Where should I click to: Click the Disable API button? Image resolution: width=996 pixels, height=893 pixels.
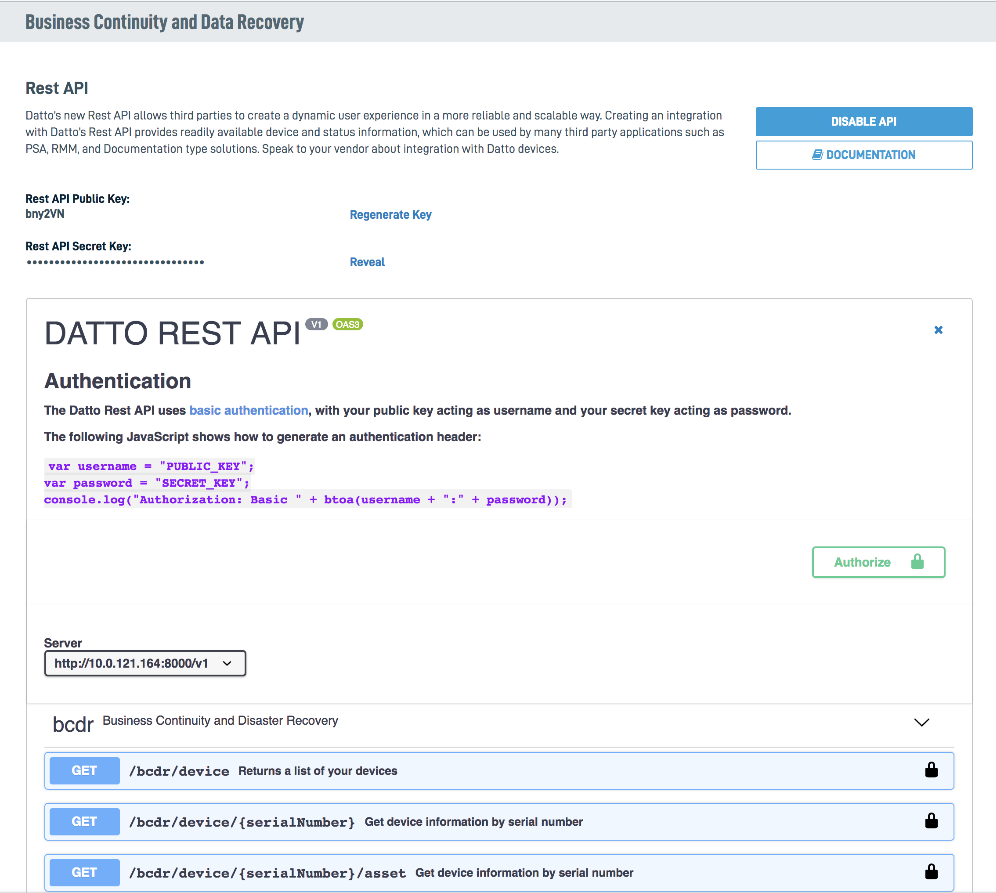863,120
